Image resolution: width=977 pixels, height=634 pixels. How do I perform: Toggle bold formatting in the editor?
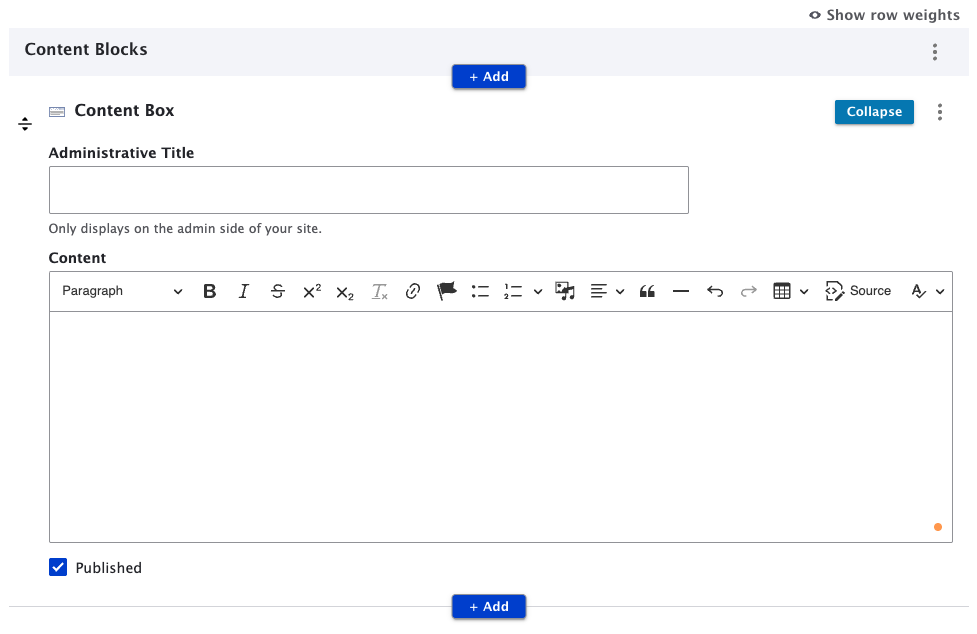tap(209, 291)
